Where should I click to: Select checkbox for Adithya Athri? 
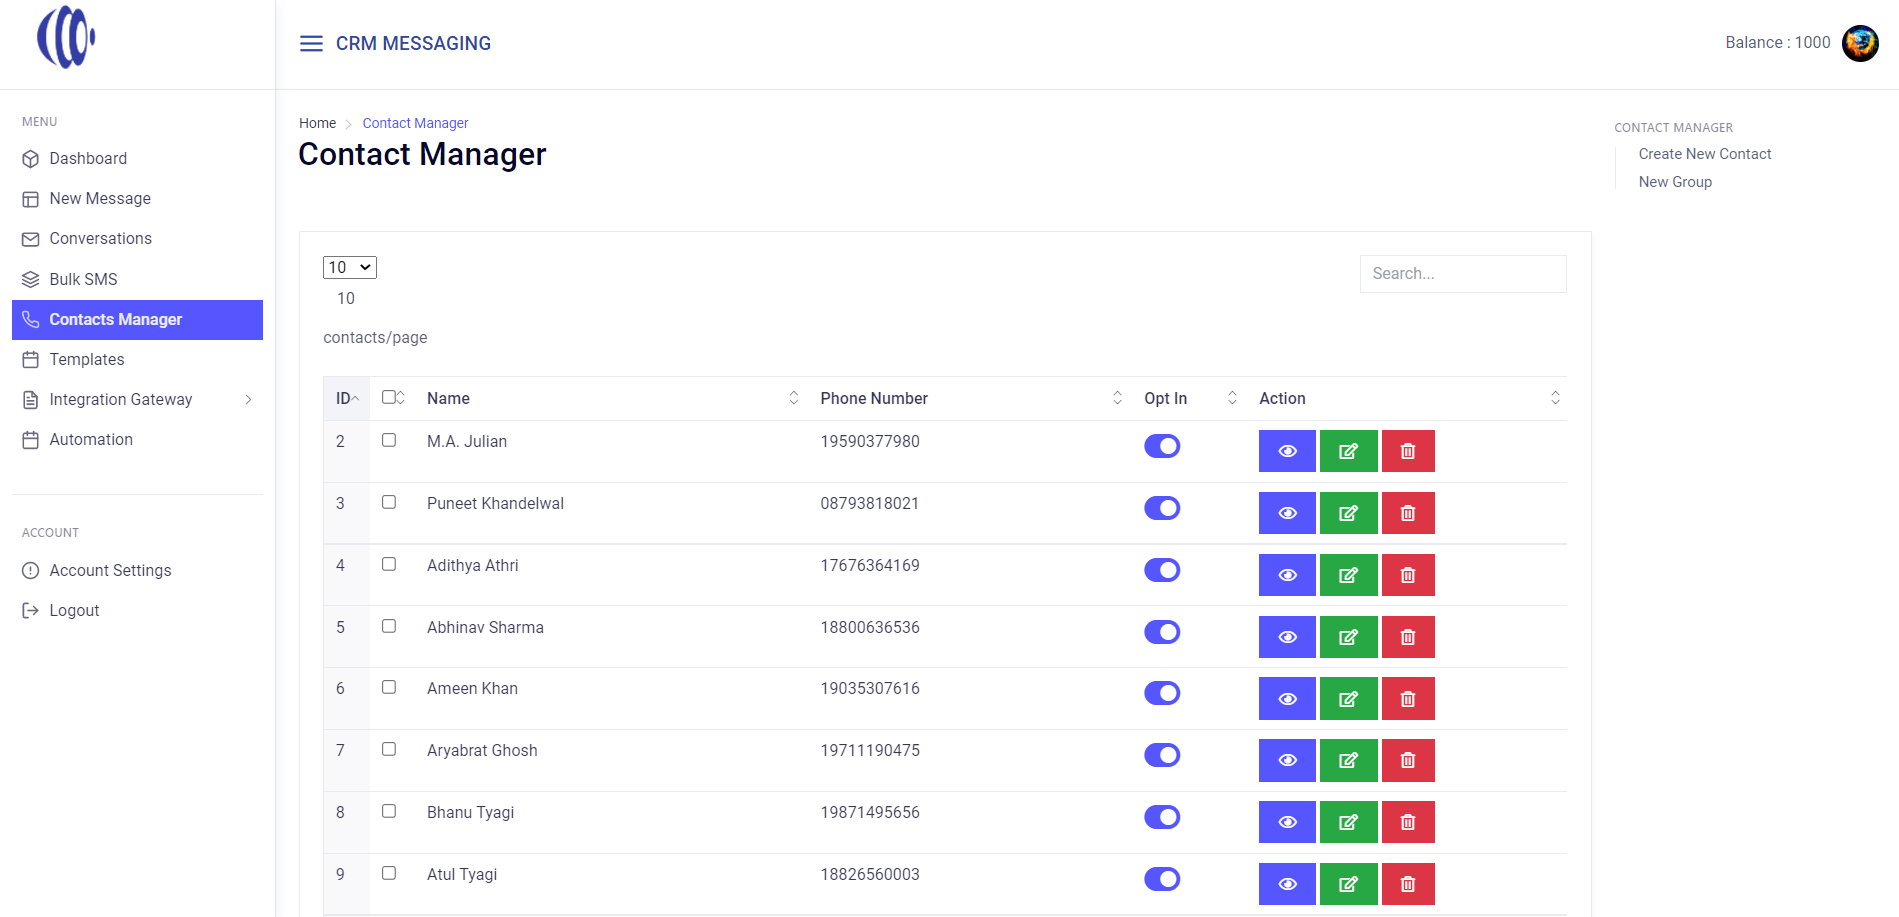click(389, 564)
